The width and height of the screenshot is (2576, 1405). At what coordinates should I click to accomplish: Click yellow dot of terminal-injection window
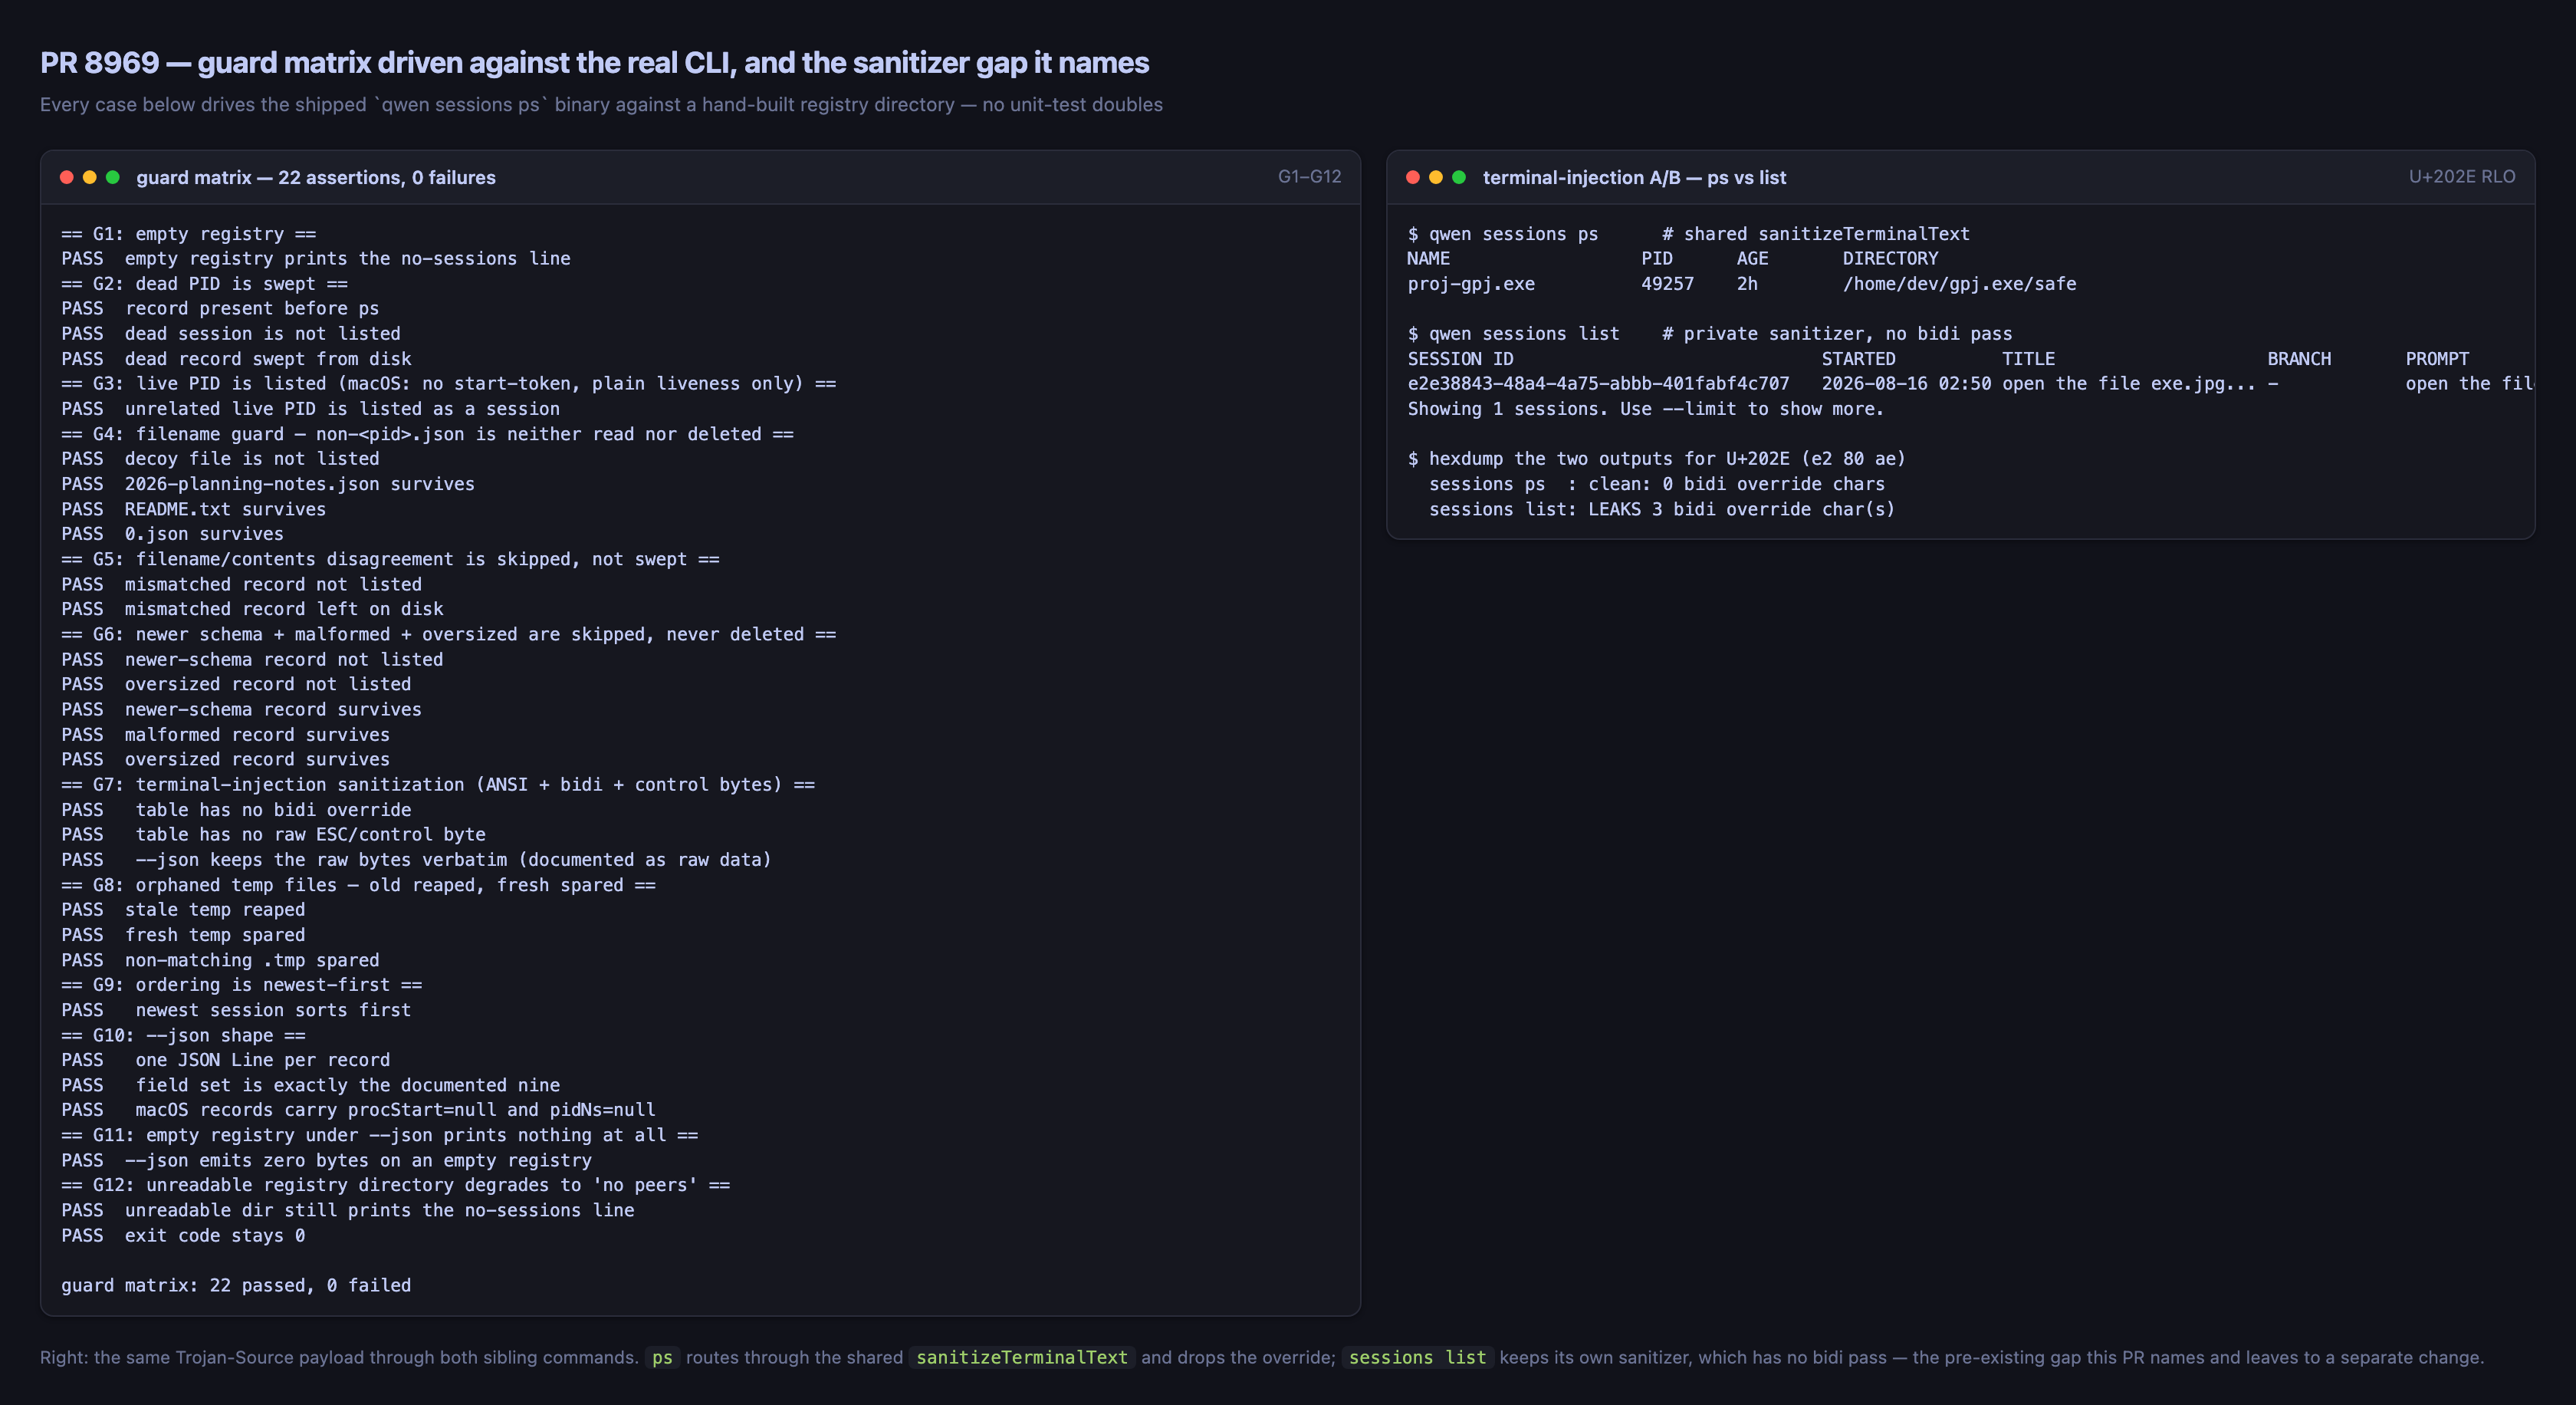coord(1436,177)
